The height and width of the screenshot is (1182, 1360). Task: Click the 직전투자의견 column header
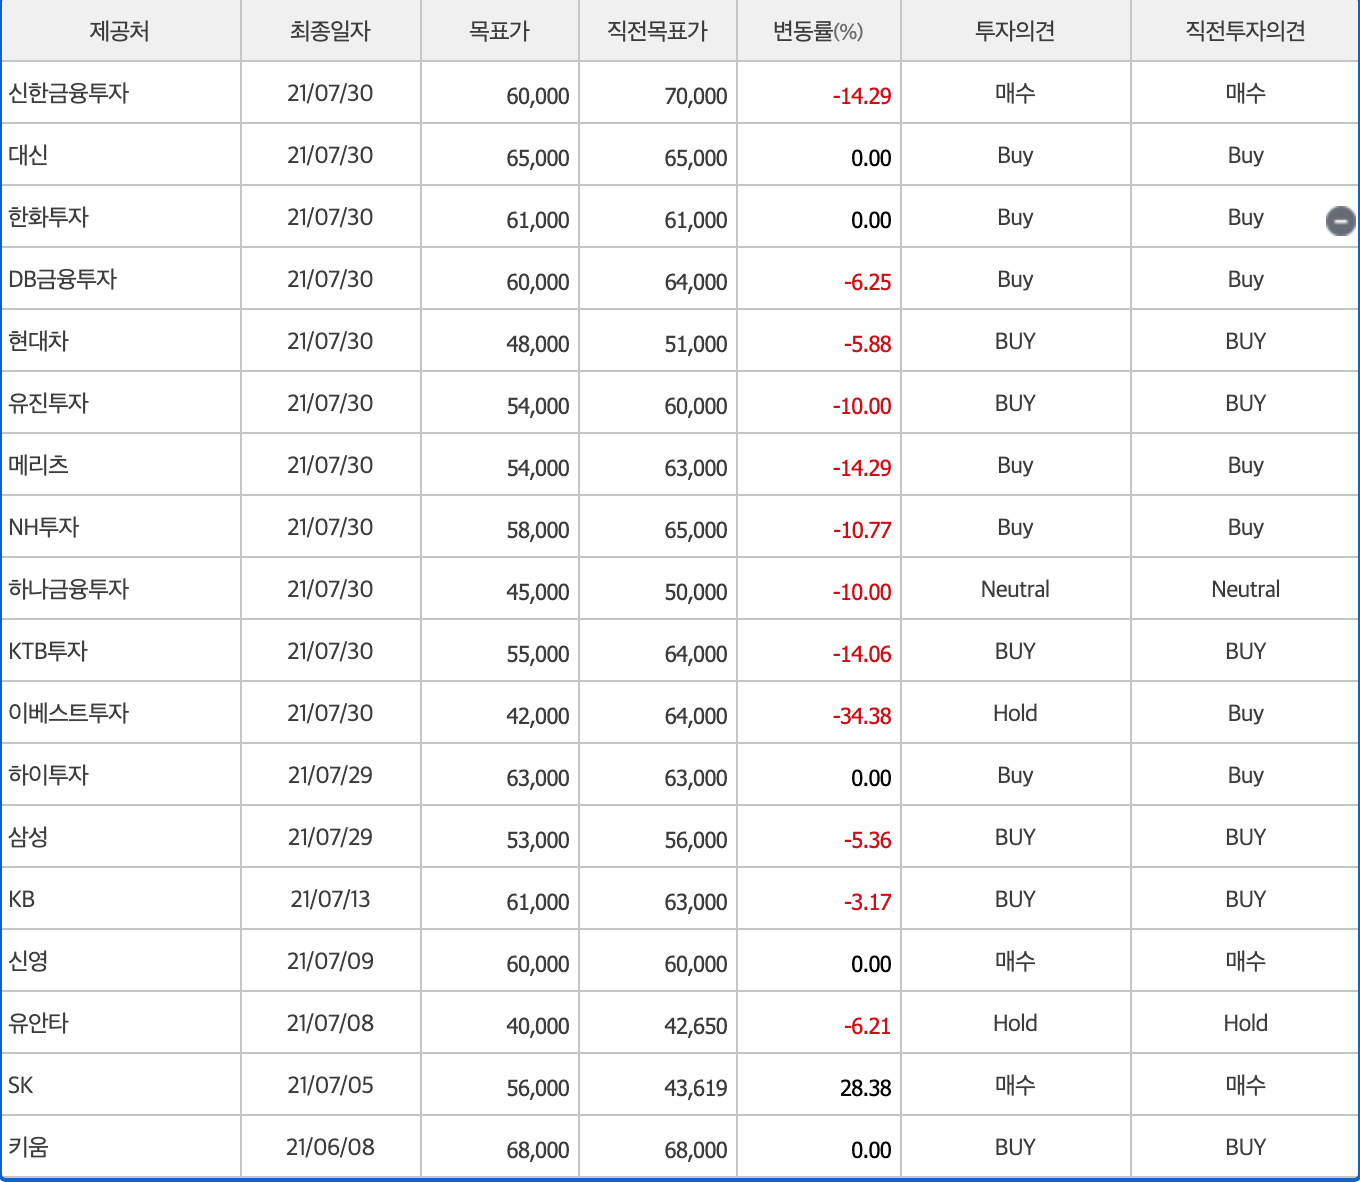pos(1245,31)
